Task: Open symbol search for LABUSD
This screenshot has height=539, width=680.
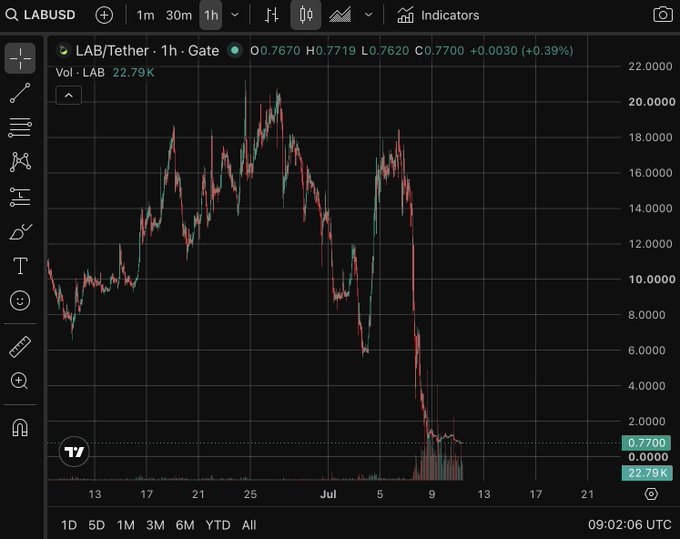Action: (x=40, y=15)
